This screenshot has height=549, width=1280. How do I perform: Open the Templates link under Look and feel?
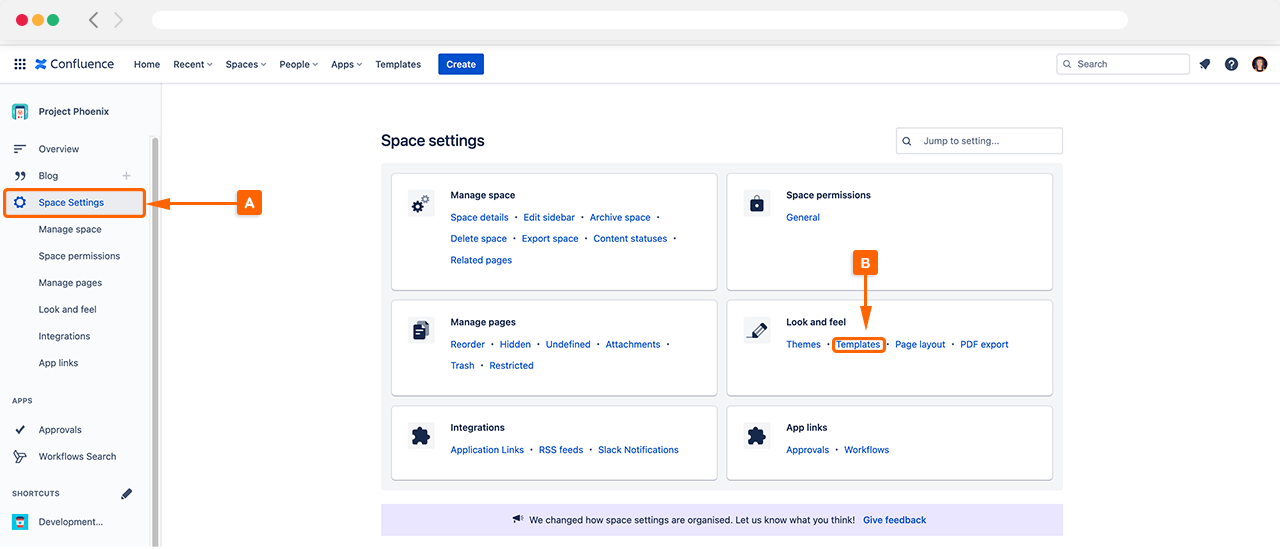(858, 345)
